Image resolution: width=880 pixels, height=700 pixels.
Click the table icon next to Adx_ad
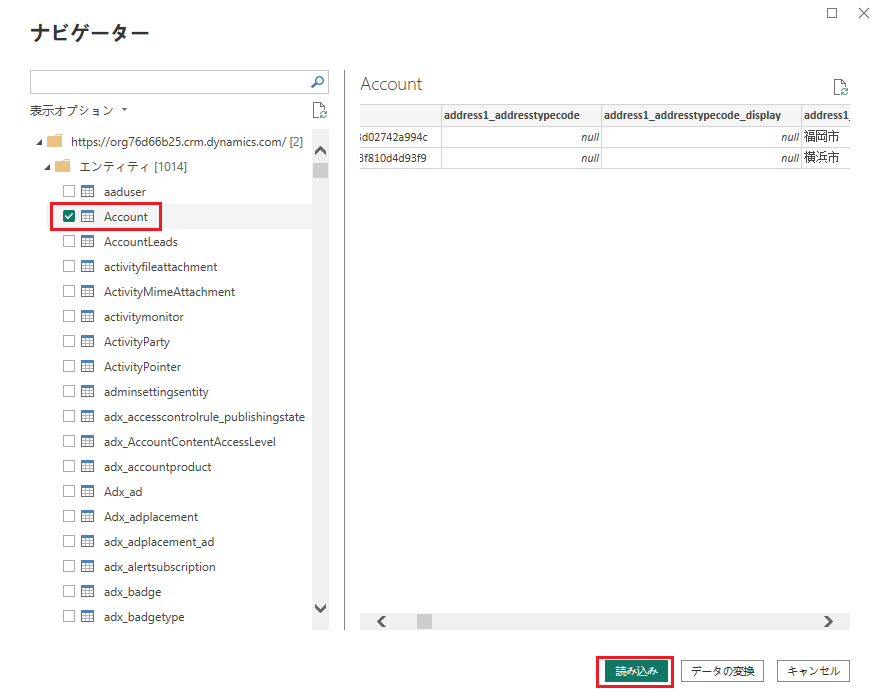coord(87,492)
